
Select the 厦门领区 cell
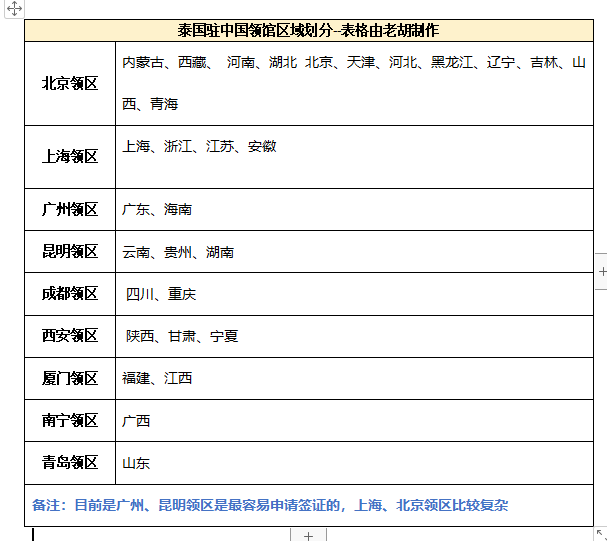click(x=70, y=378)
